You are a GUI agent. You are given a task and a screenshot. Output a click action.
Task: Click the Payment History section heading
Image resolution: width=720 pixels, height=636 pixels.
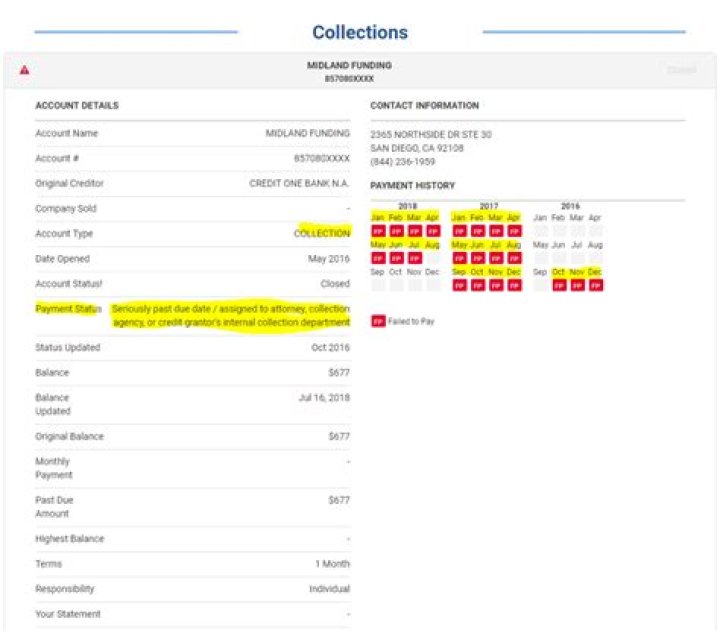(412, 185)
